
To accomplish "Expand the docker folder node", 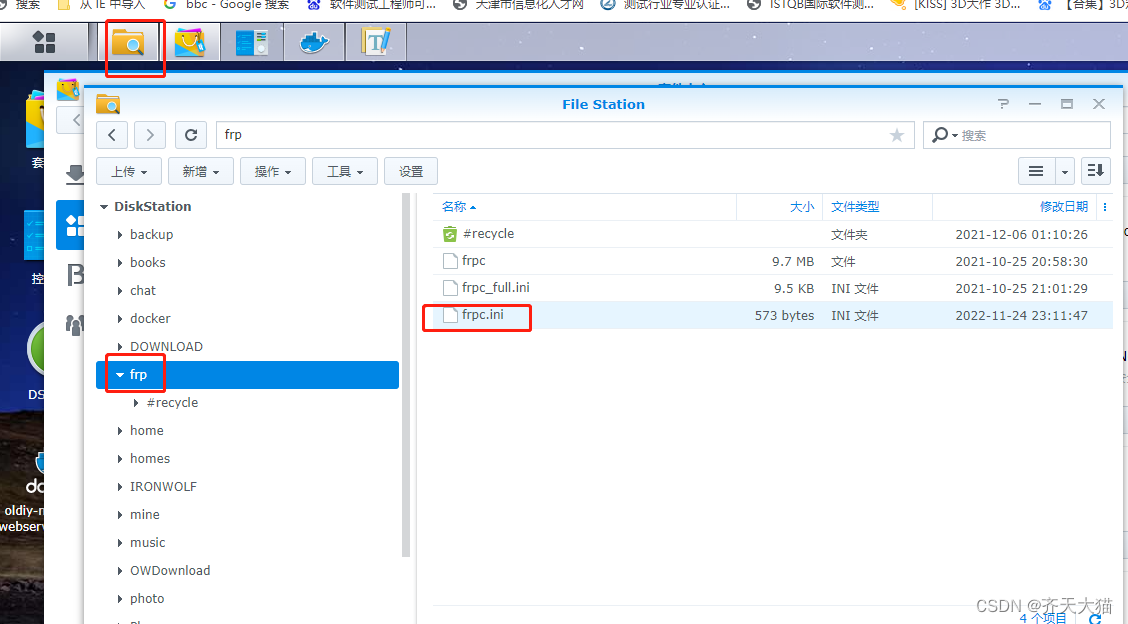I will point(120,319).
